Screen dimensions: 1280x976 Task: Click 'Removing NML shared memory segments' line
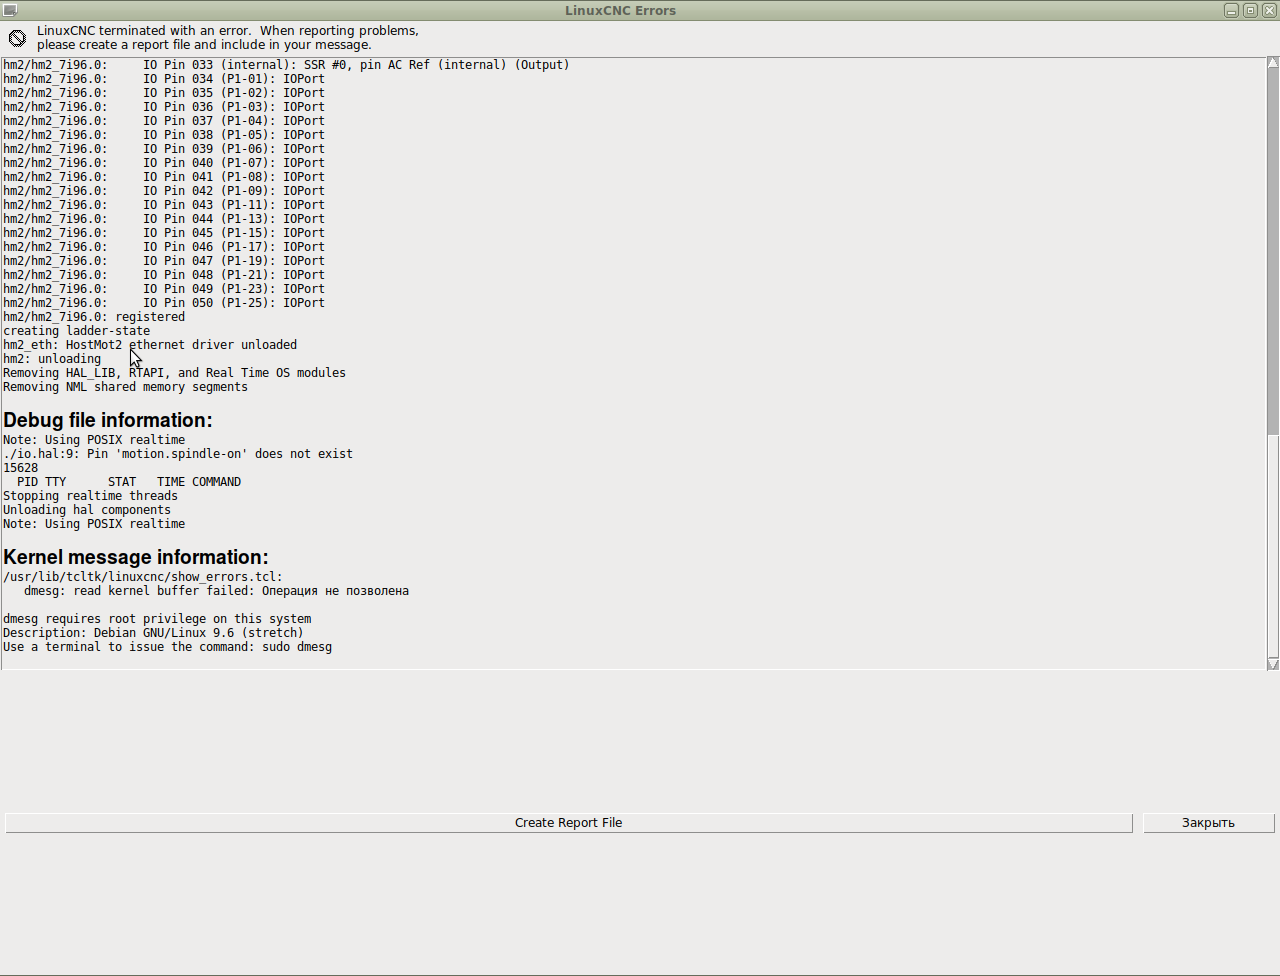(125, 387)
